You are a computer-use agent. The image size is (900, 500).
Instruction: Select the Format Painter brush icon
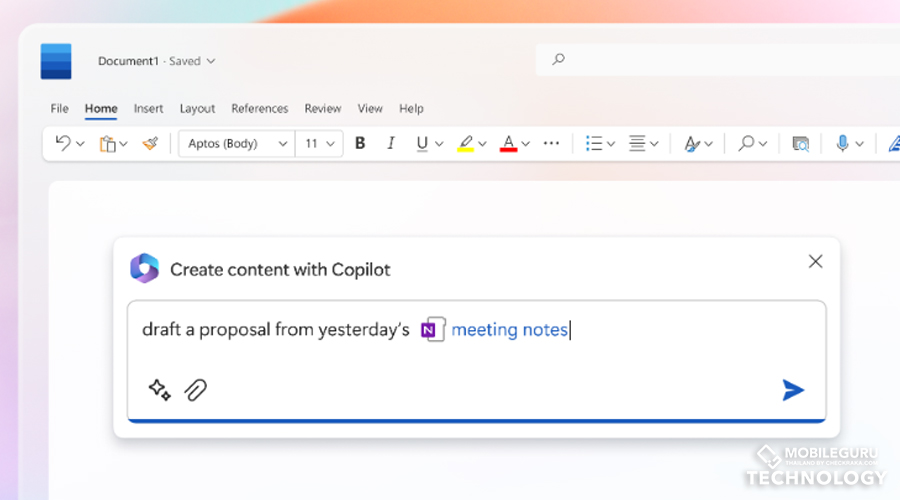(x=150, y=143)
